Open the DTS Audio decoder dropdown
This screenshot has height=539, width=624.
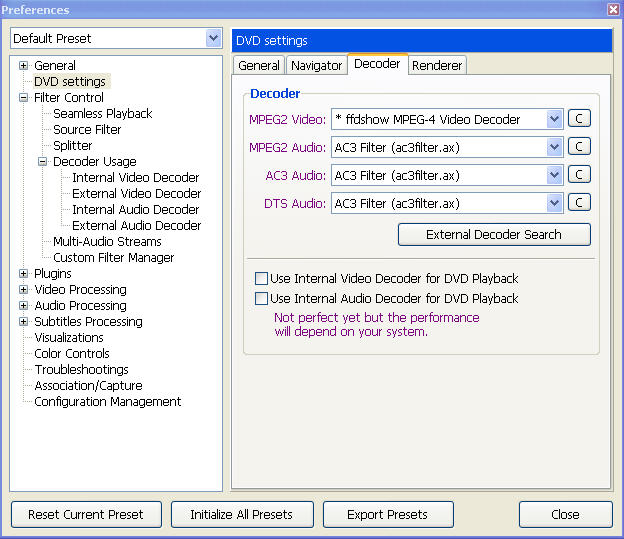click(555, 204)
